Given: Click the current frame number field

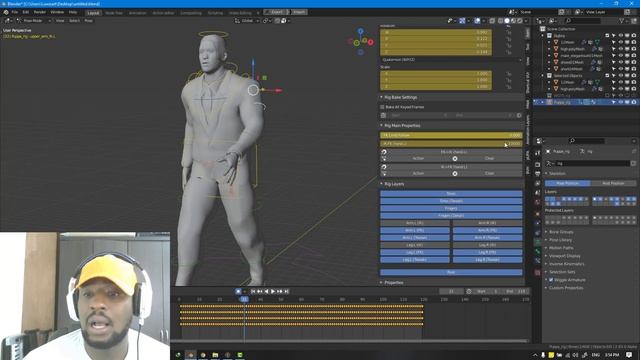Looking at the screenshot, I should pos(451,291).
